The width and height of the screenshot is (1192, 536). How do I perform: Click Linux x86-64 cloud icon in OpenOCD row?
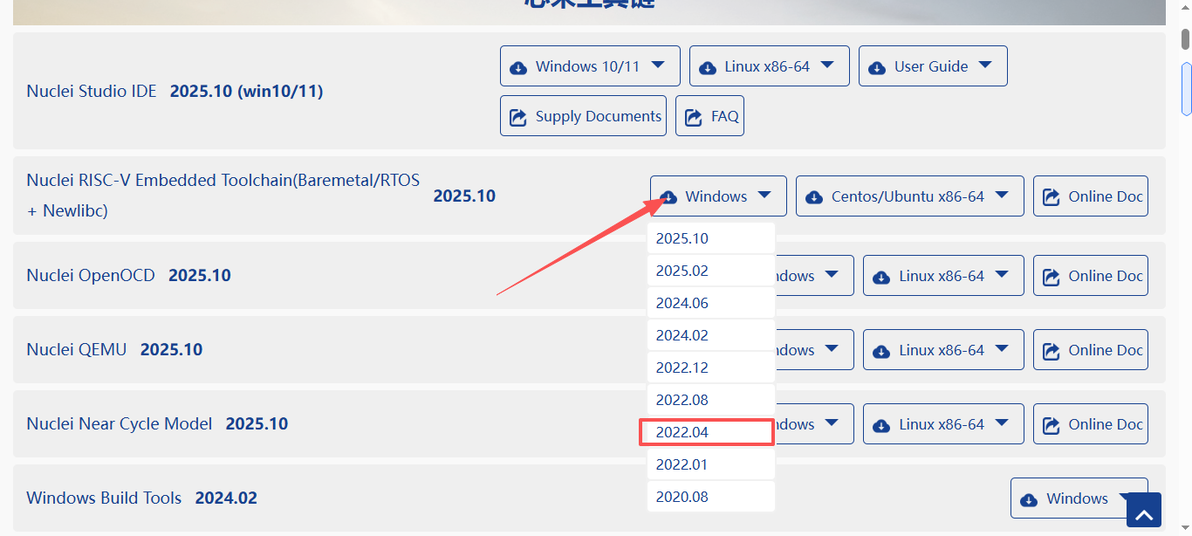click(882, 277)
